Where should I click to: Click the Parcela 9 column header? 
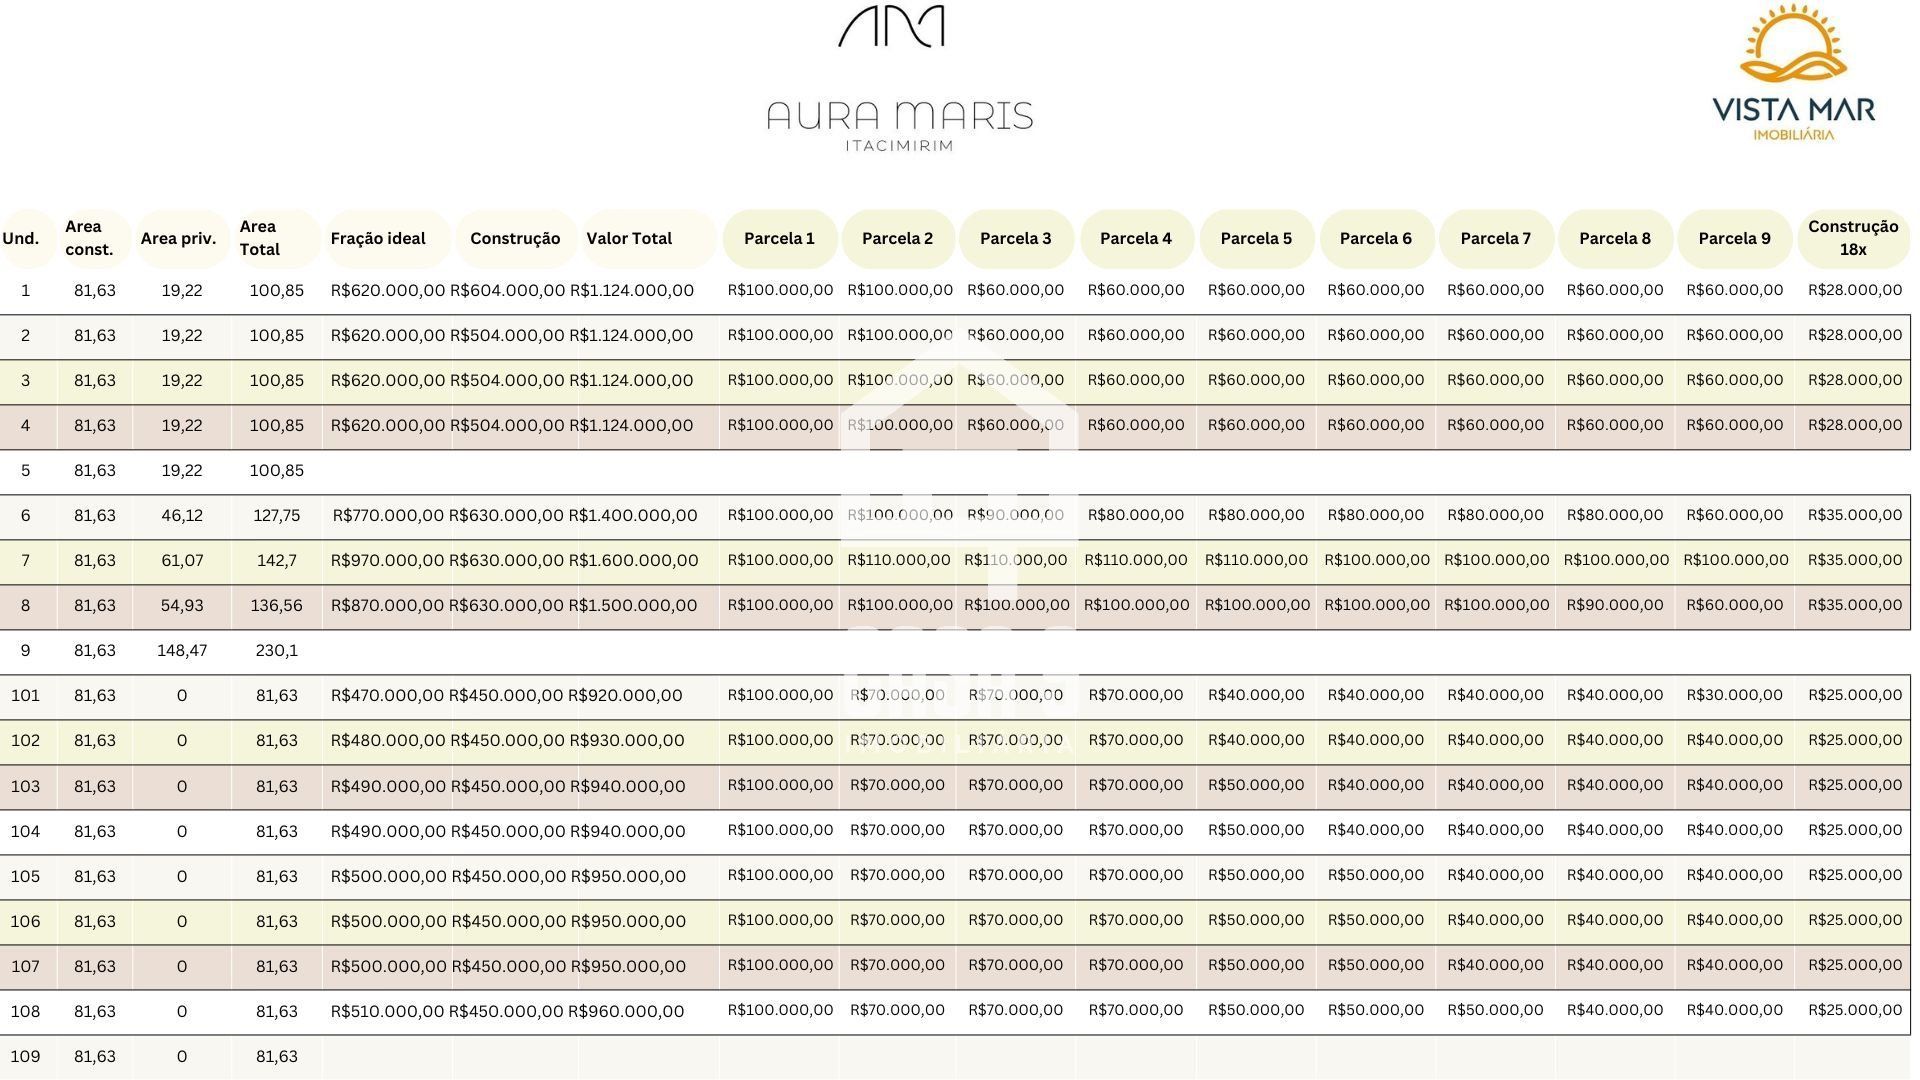click(x=1734, y=238)
